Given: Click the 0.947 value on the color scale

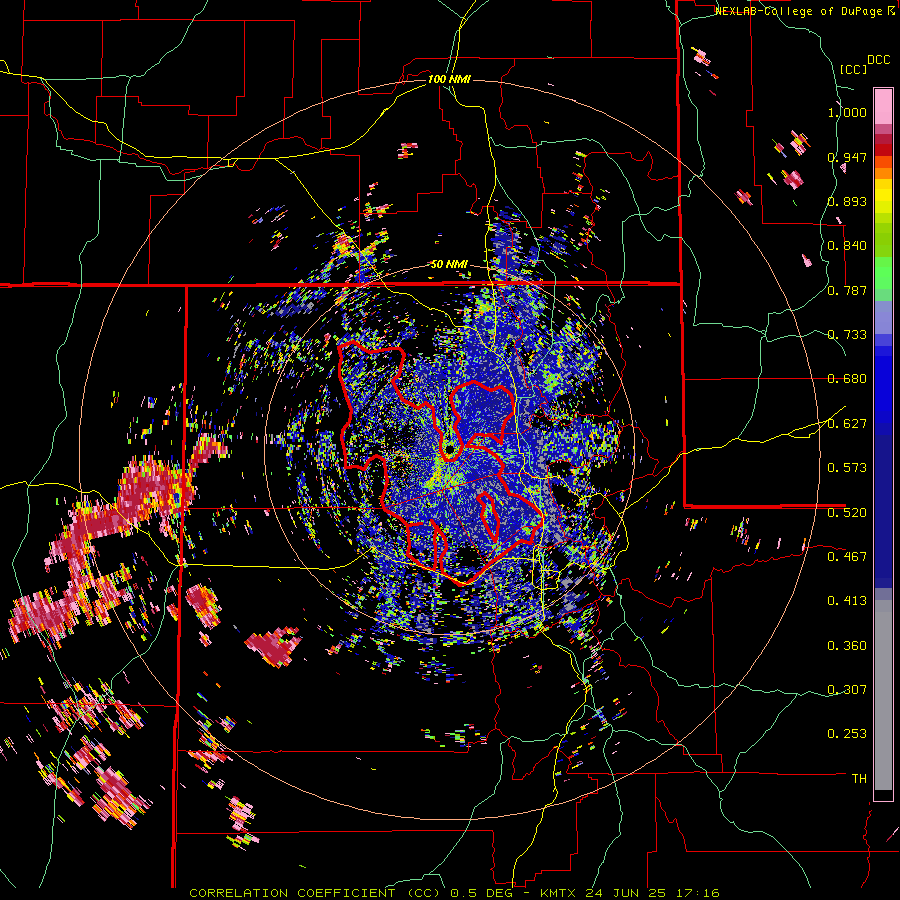Looking at the screenshot, I should click(x=847, y=157).
